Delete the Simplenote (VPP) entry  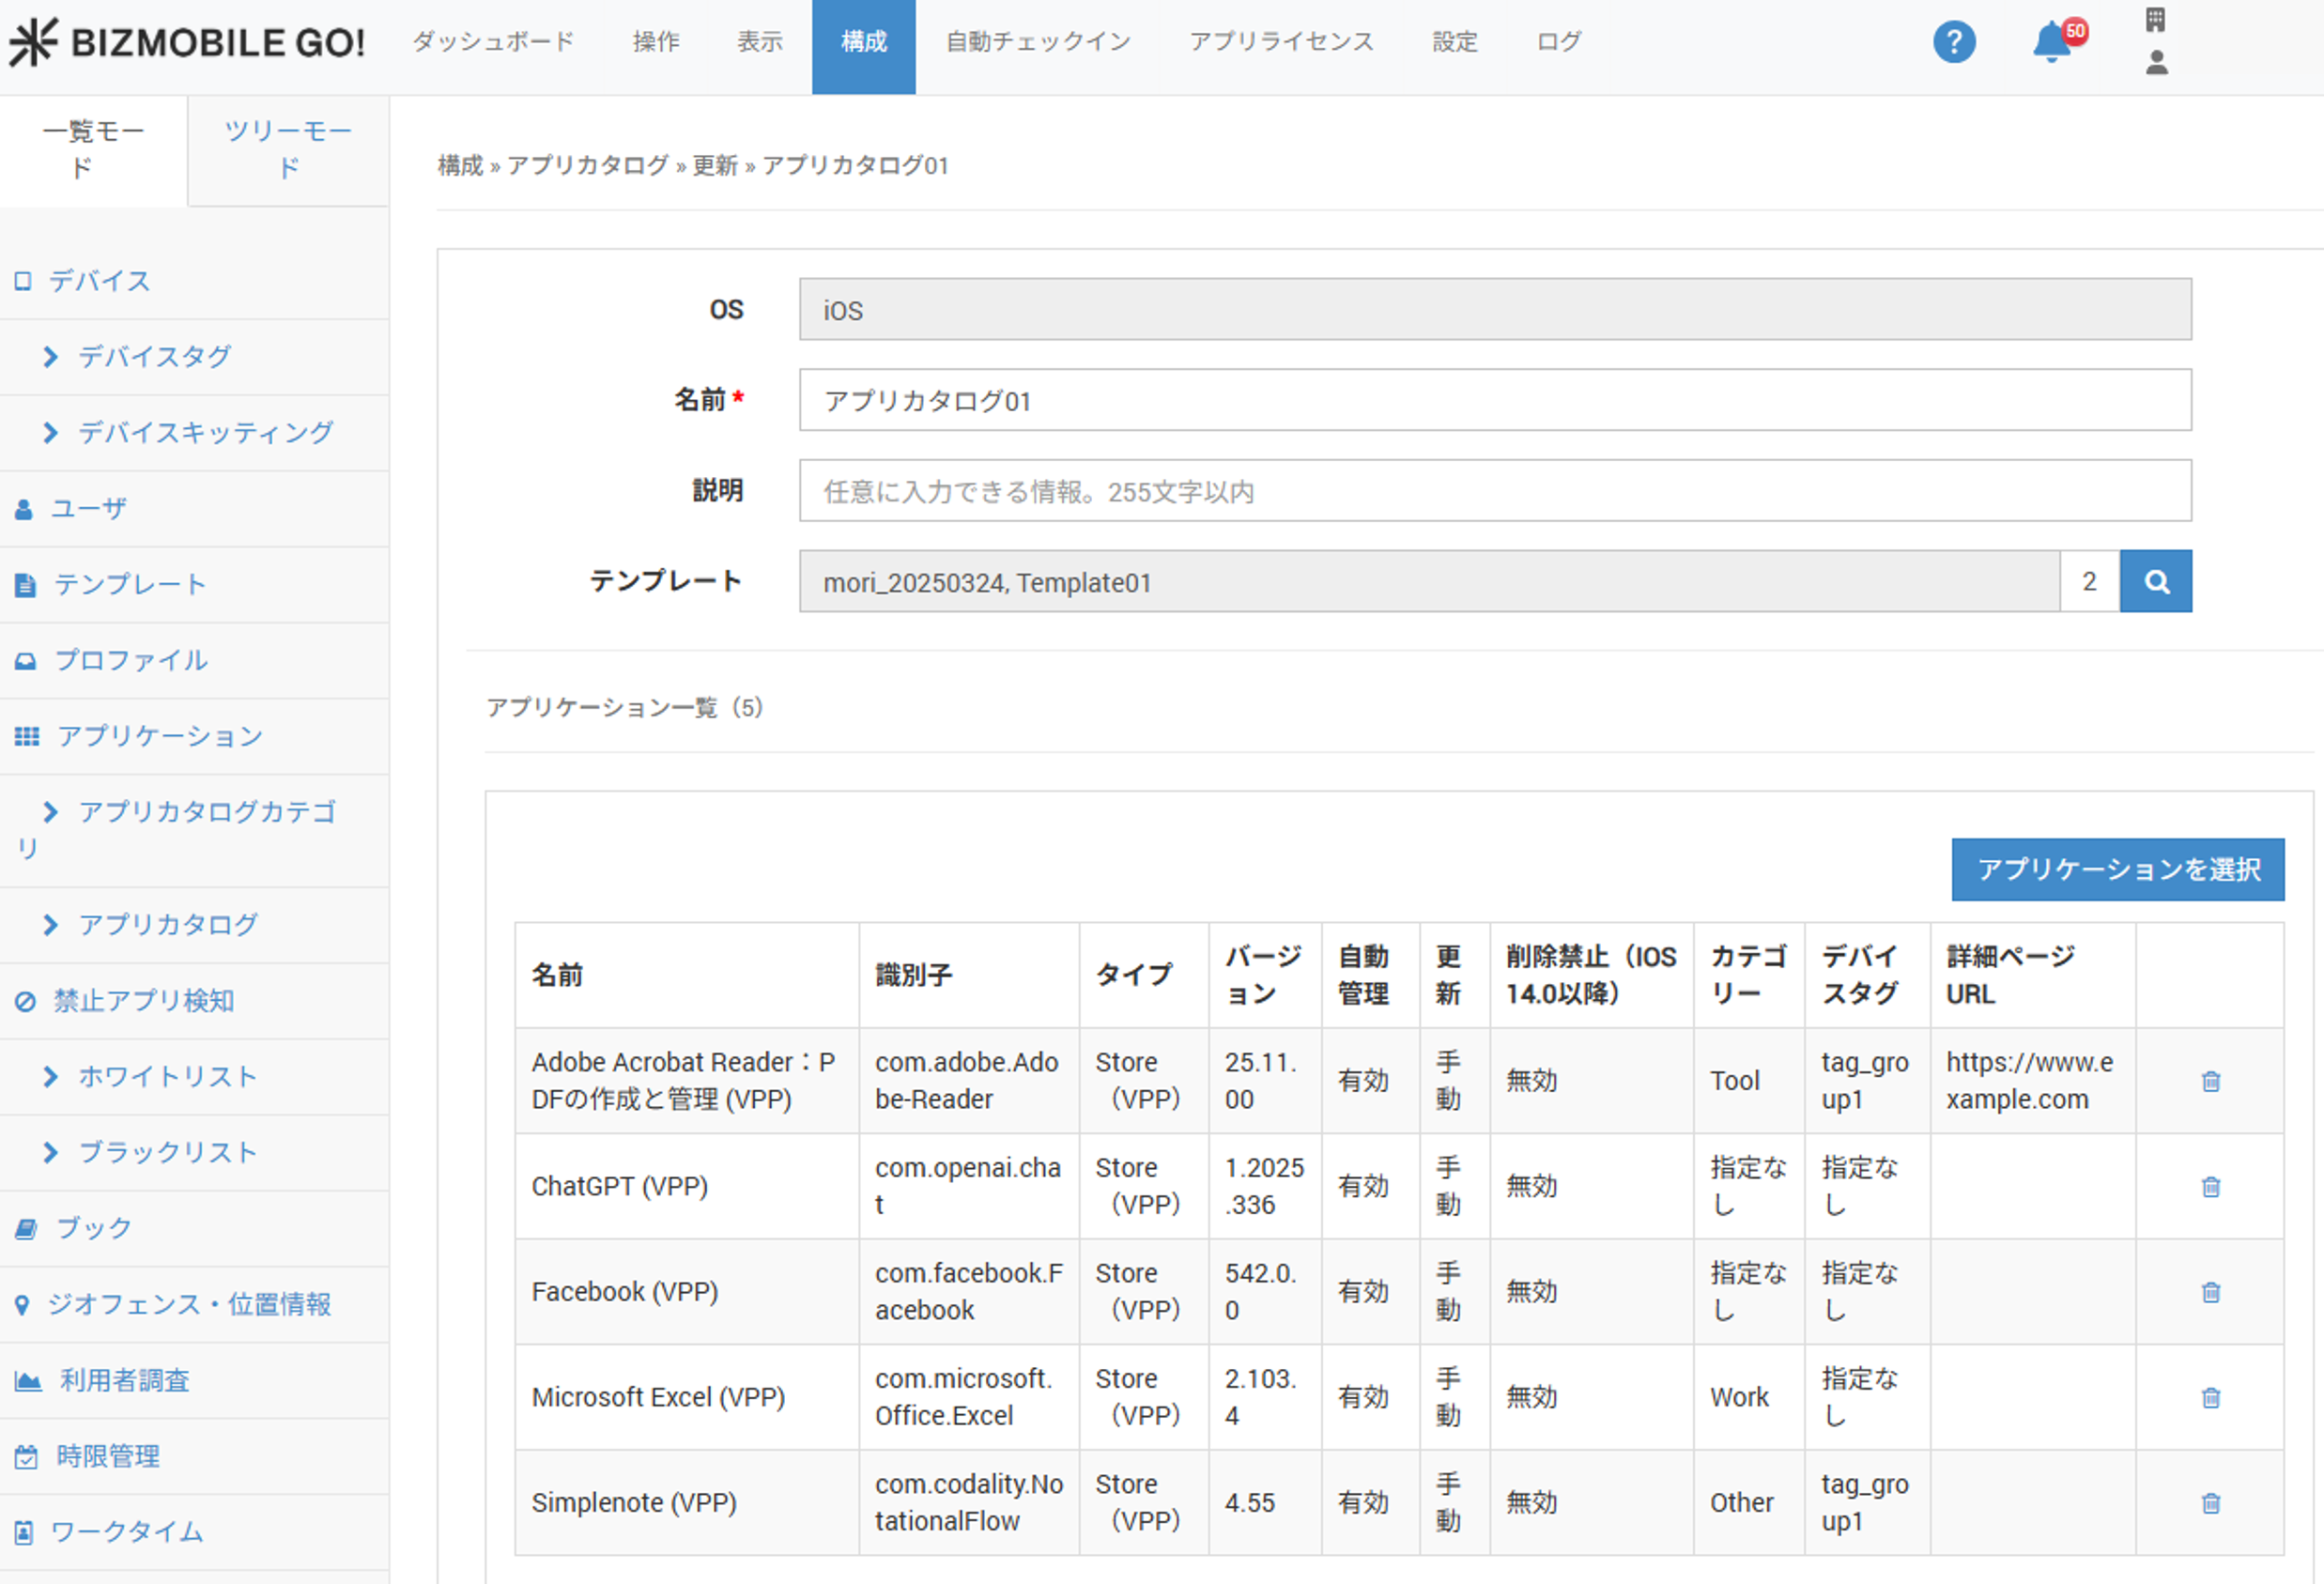2211,1503
